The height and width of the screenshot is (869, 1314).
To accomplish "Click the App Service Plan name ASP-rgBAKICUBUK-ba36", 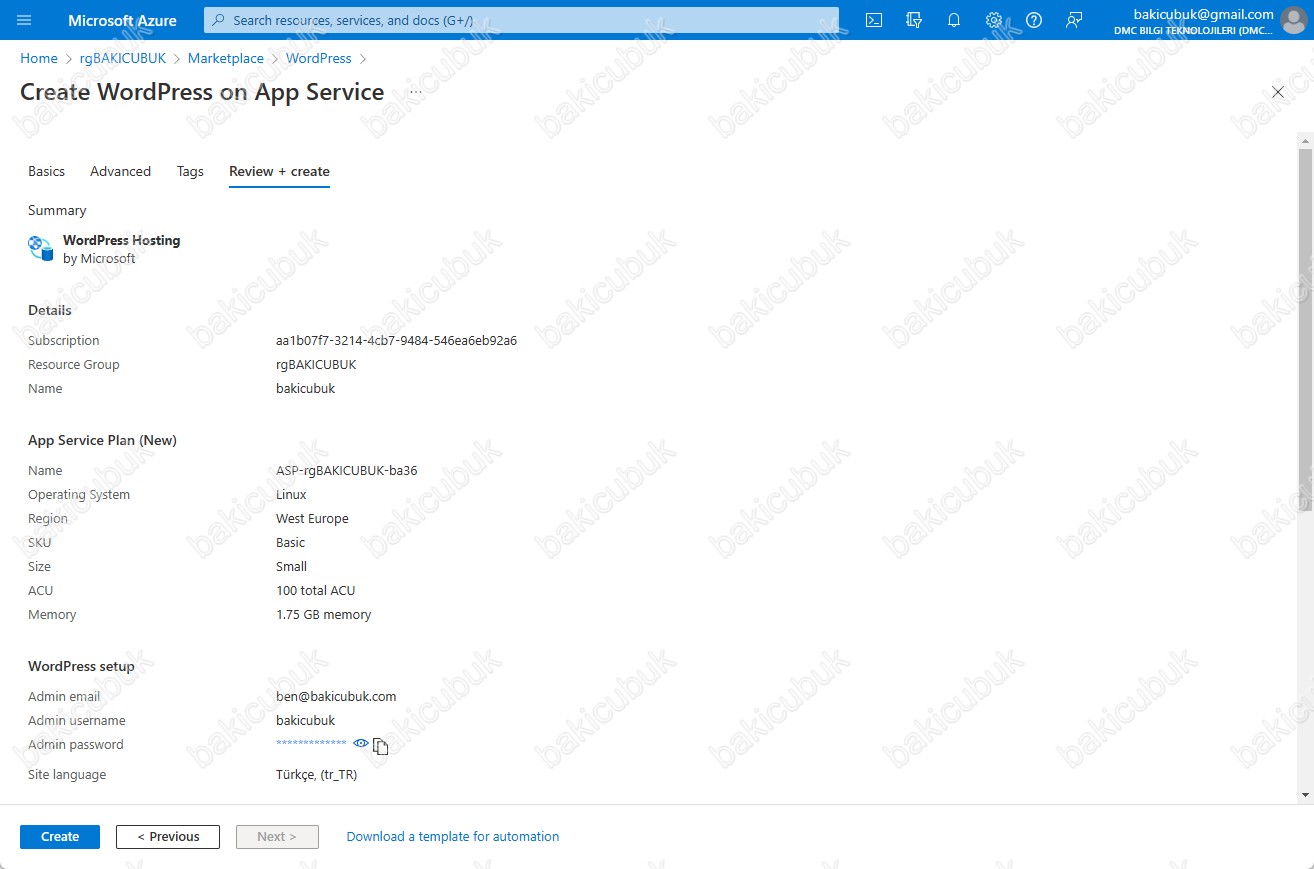I will point(347,471).
